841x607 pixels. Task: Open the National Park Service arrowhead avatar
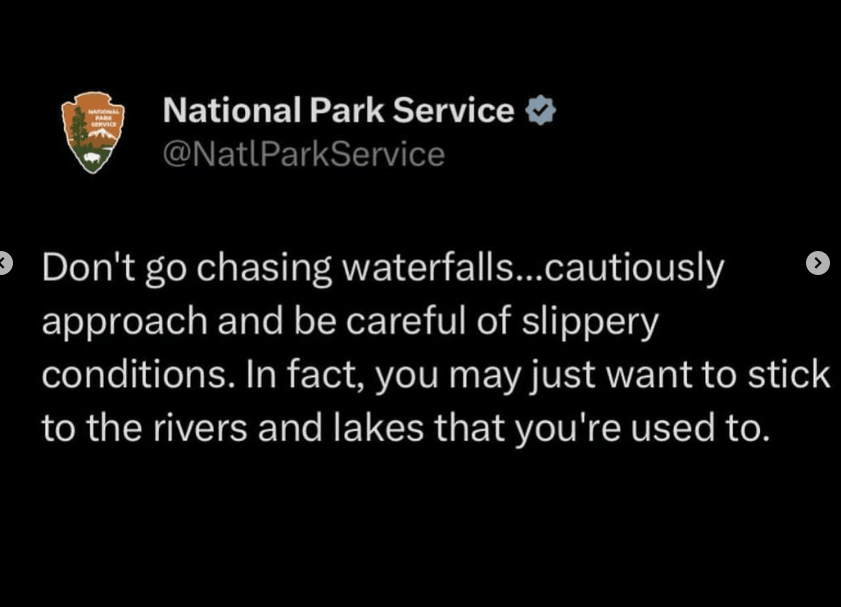(93, 132)
